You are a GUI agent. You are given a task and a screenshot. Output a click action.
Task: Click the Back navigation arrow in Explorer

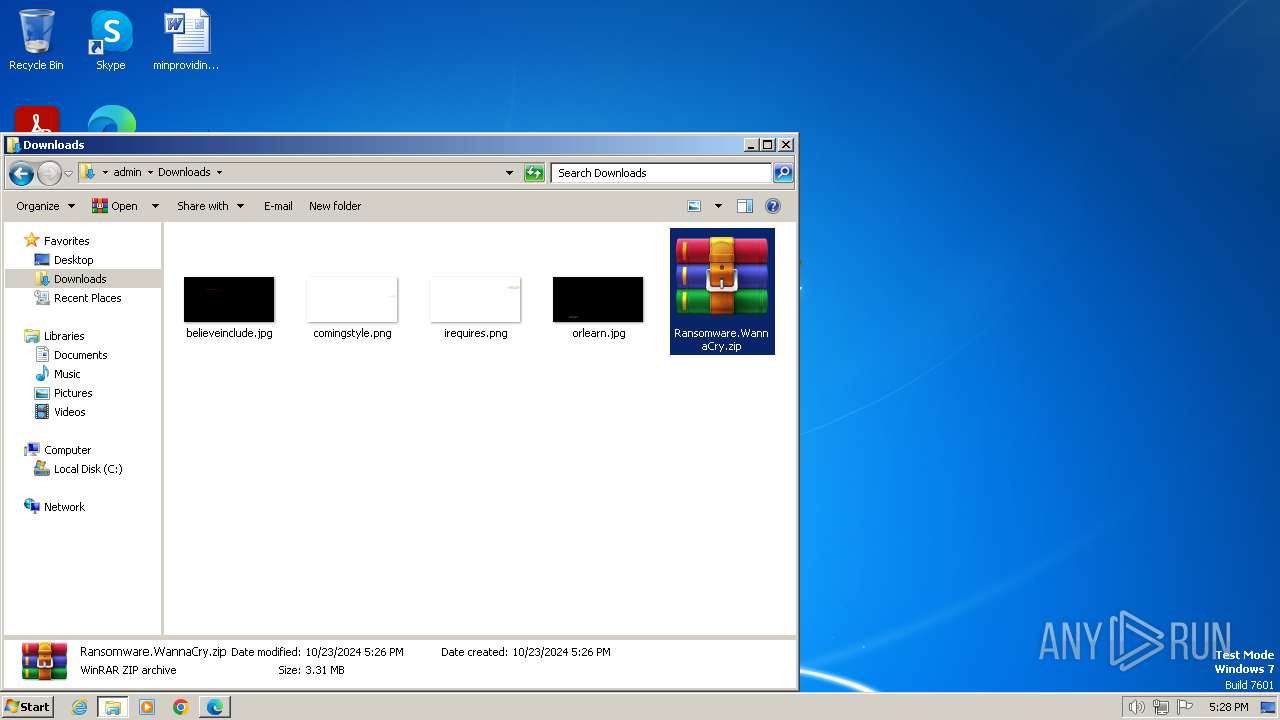coord(21,173)
